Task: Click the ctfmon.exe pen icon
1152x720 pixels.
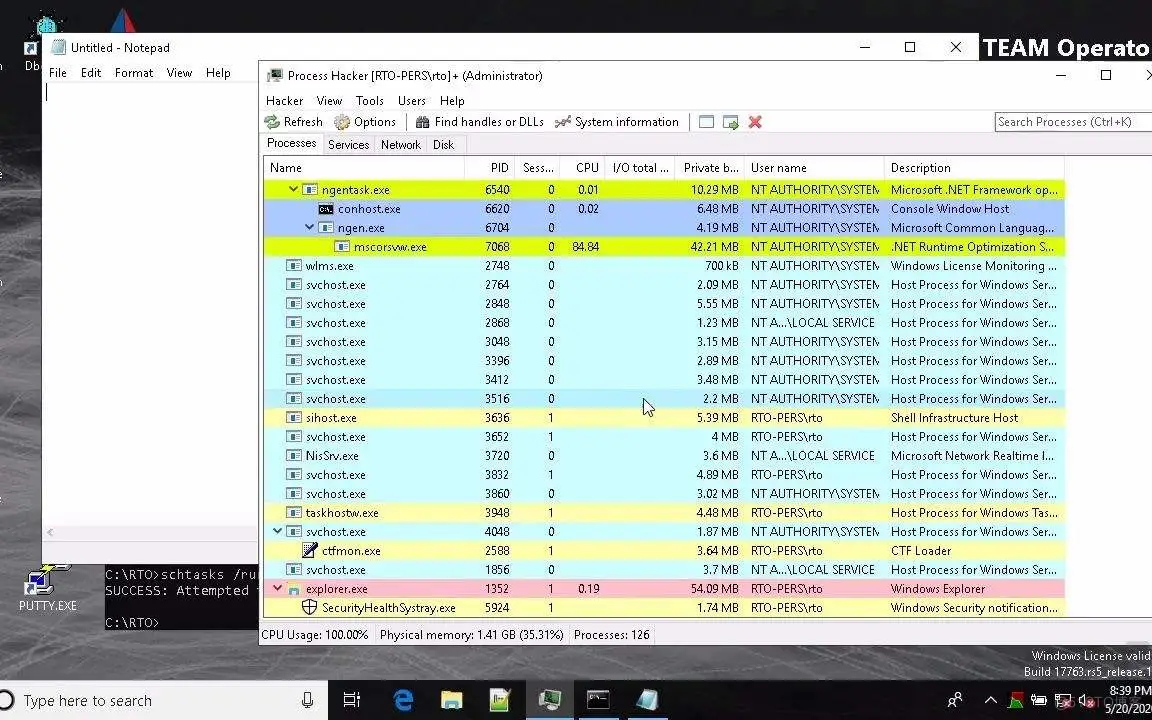Action: pos(309,550)
